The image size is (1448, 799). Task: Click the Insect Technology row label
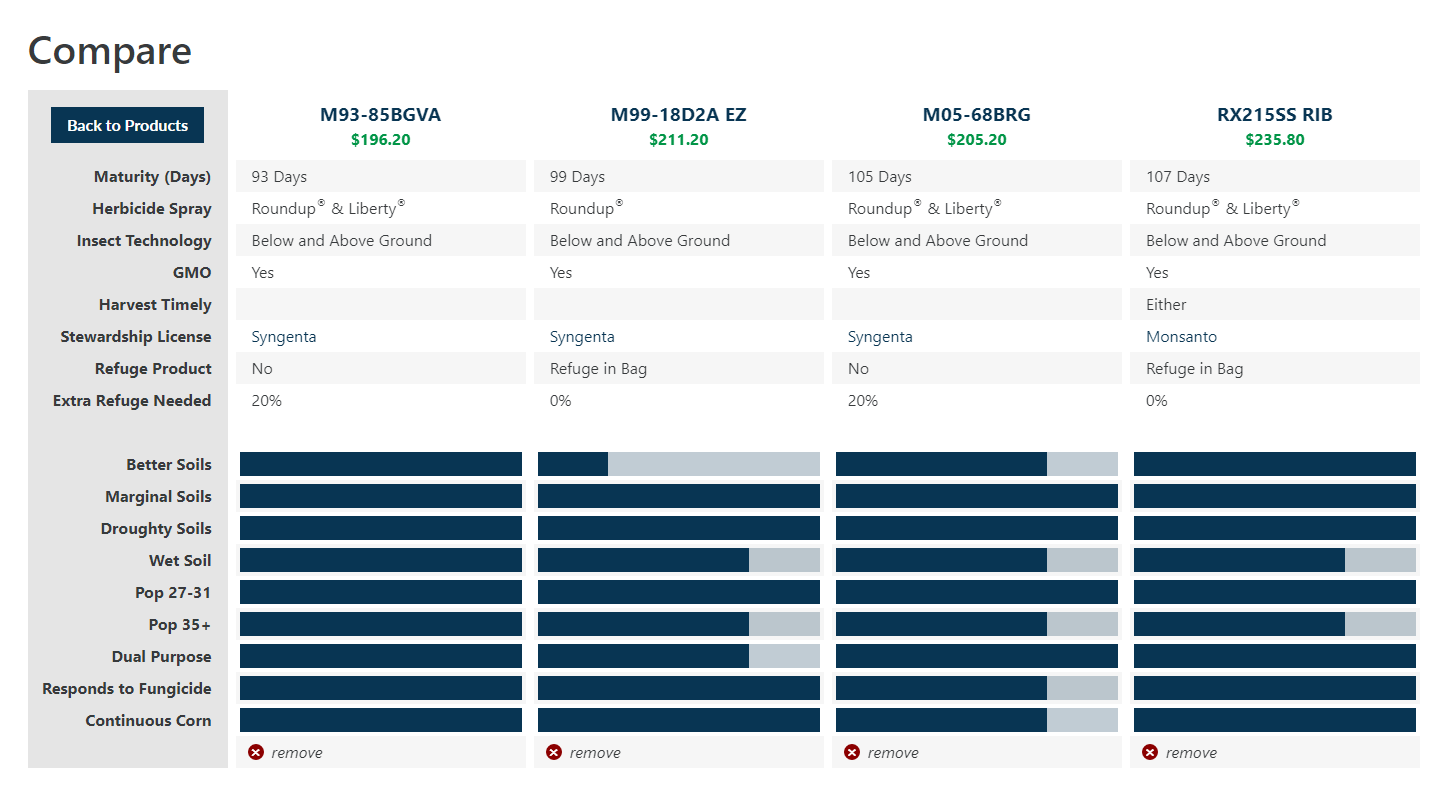tap(144, 241)
